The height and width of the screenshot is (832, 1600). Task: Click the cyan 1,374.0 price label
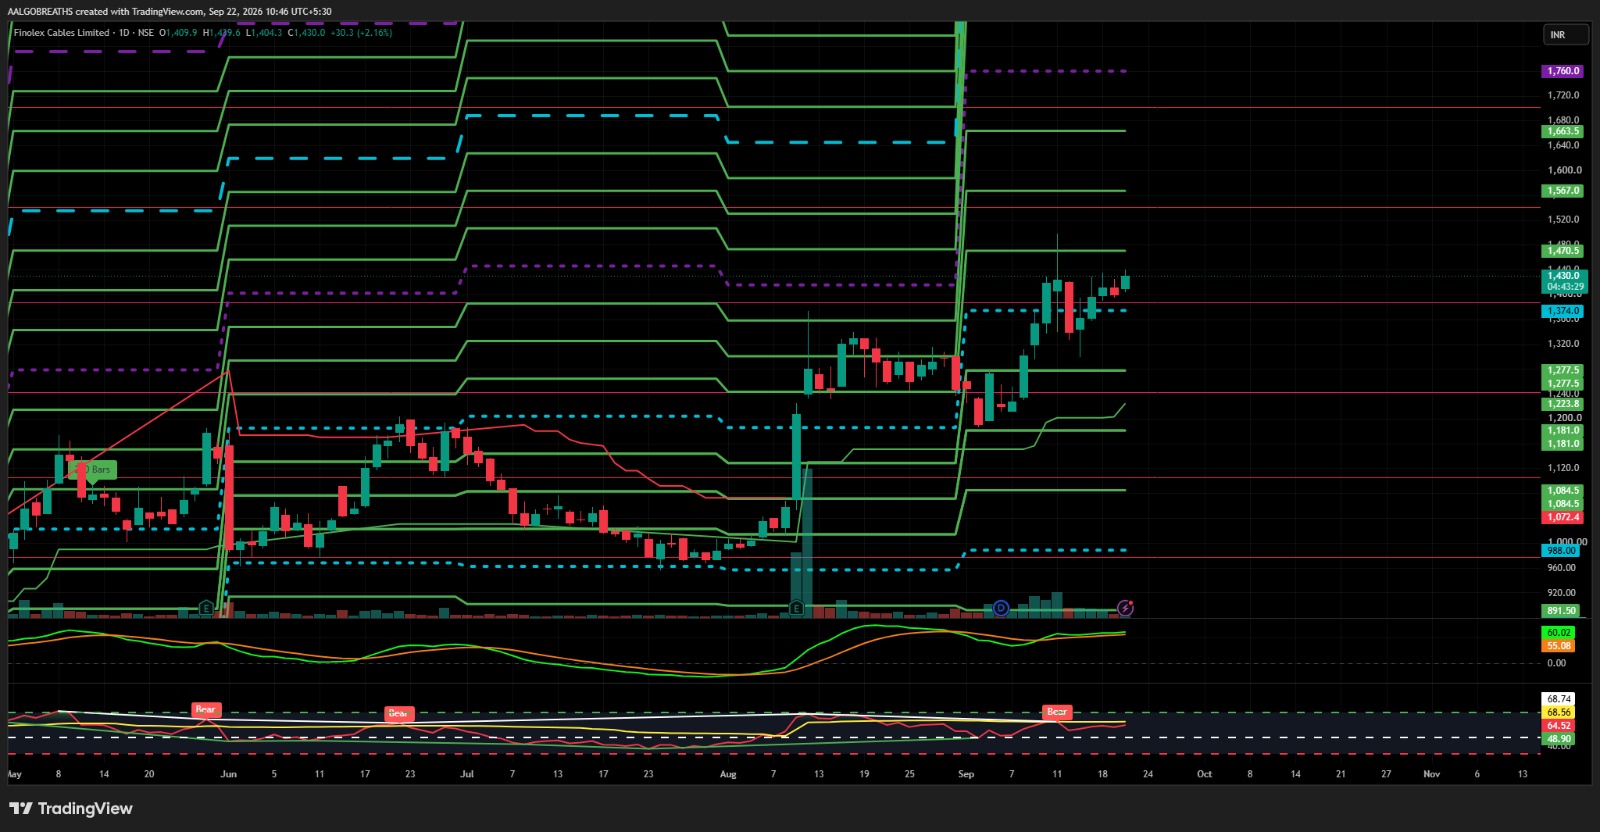(x=1563, y=311)
